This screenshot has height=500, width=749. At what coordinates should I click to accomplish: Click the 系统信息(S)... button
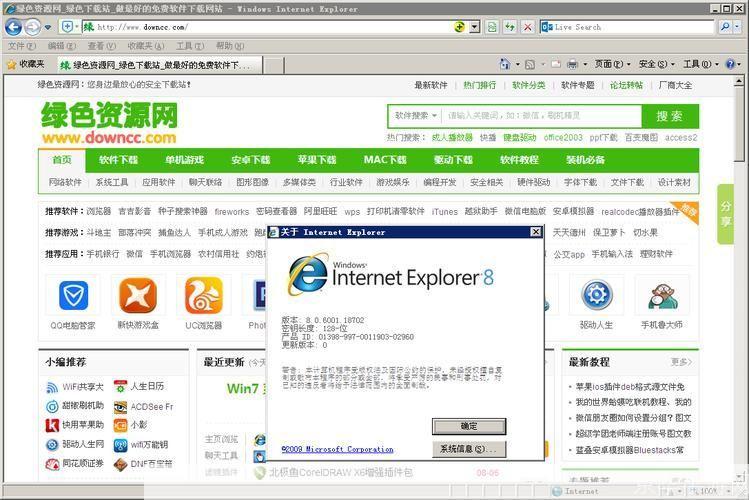[469, 449]
